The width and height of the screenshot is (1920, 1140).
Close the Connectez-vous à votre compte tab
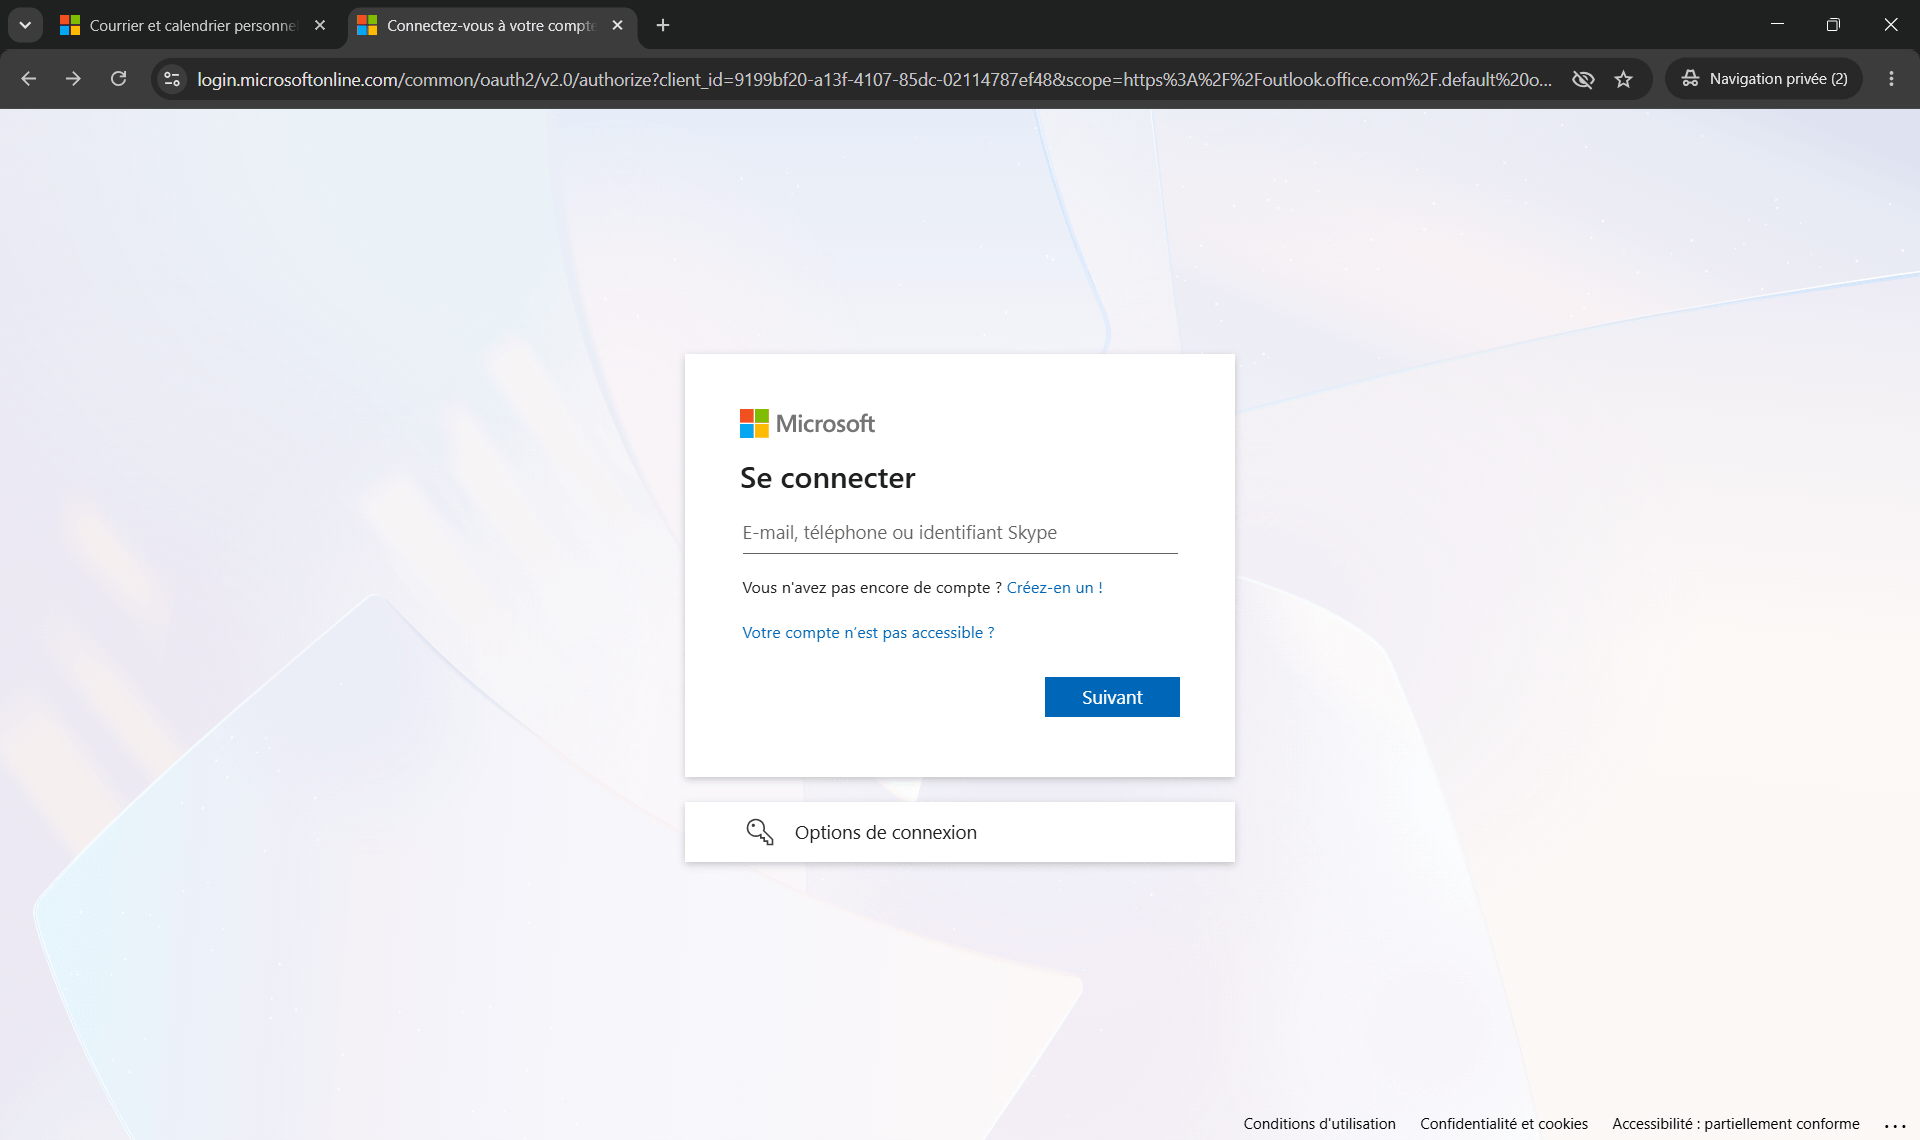click(617, 25)
